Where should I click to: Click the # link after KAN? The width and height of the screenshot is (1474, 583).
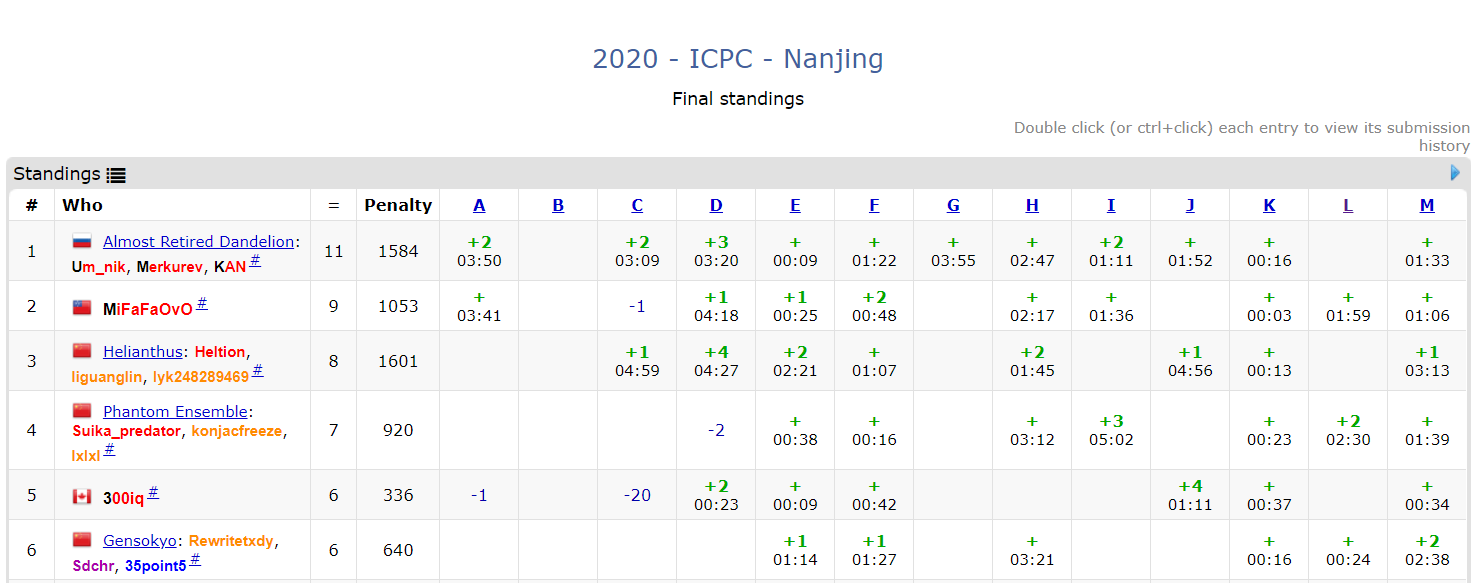(255, 261)
